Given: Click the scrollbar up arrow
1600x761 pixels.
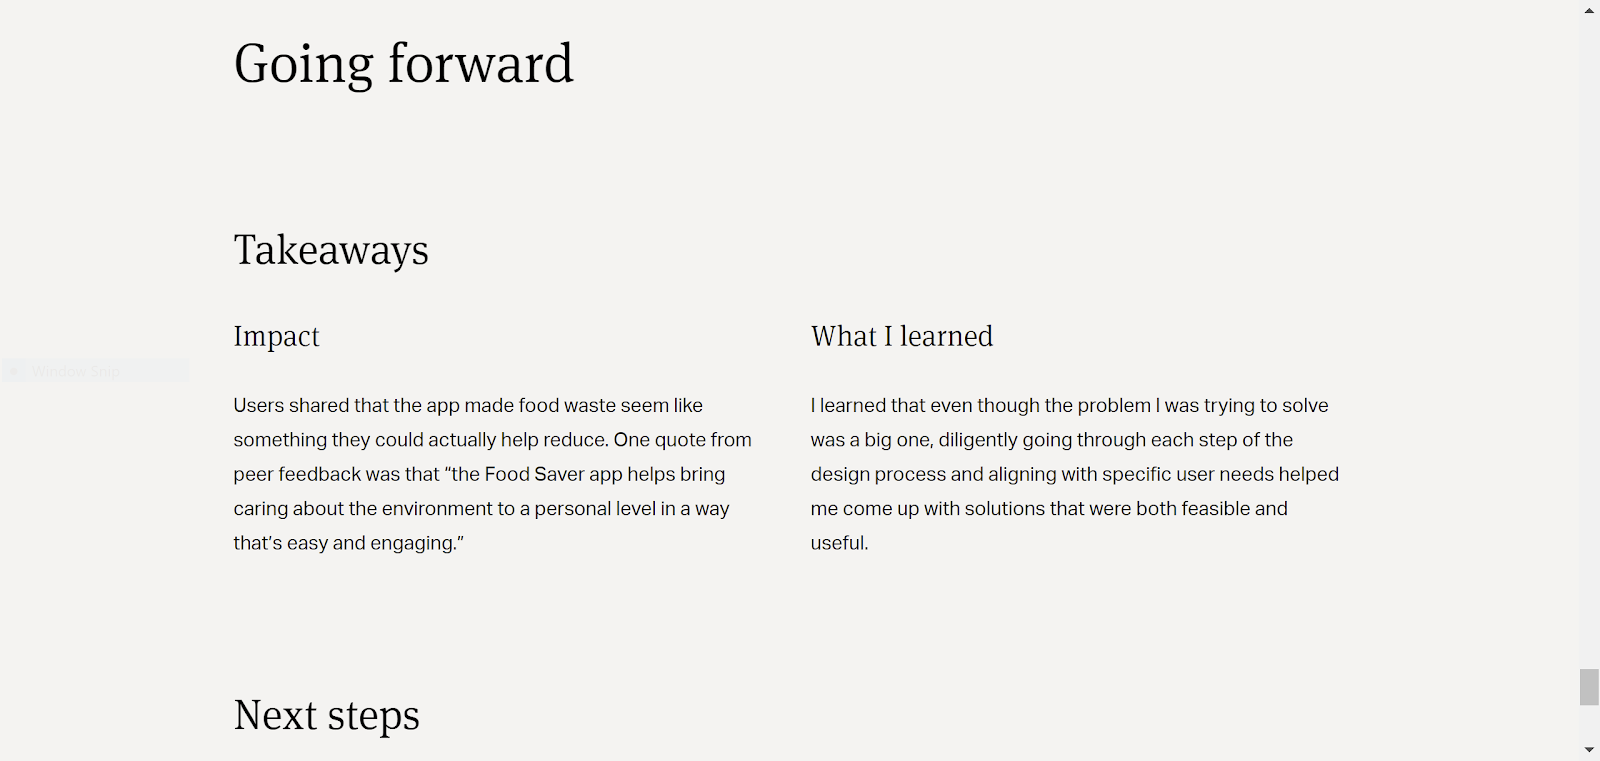Looking at the screenshot, I should click(1589, 10).
